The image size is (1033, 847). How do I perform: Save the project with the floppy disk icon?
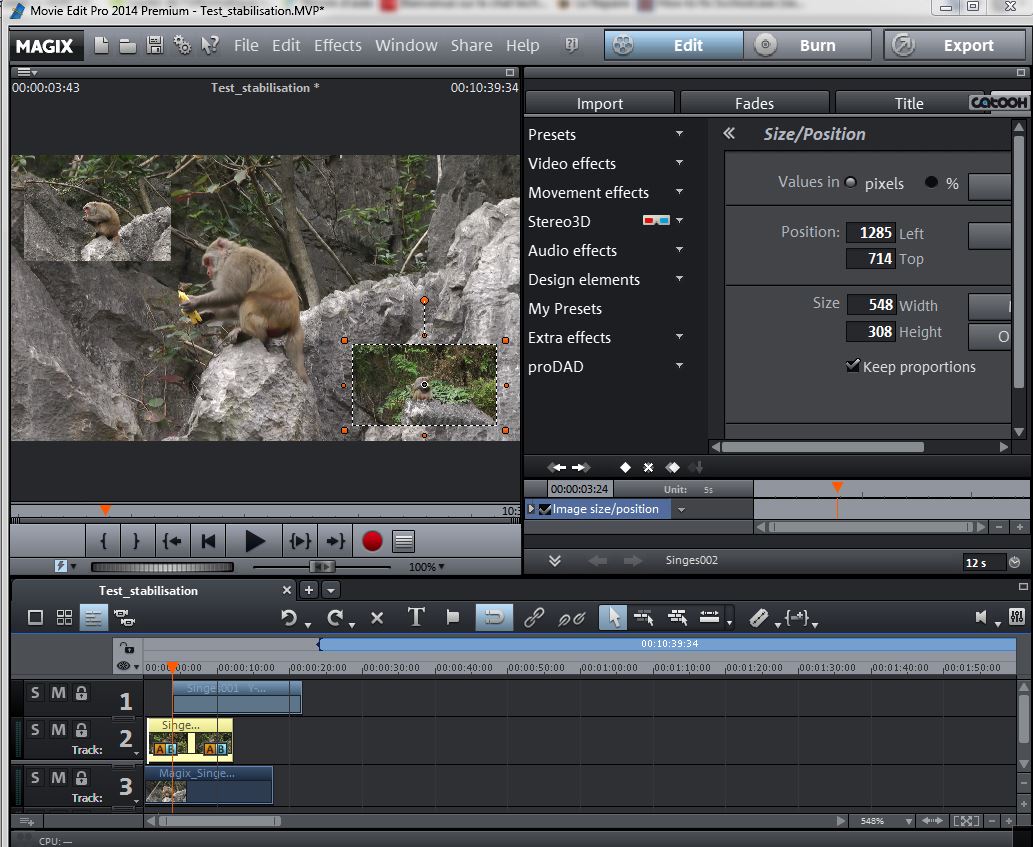(155, 45)
